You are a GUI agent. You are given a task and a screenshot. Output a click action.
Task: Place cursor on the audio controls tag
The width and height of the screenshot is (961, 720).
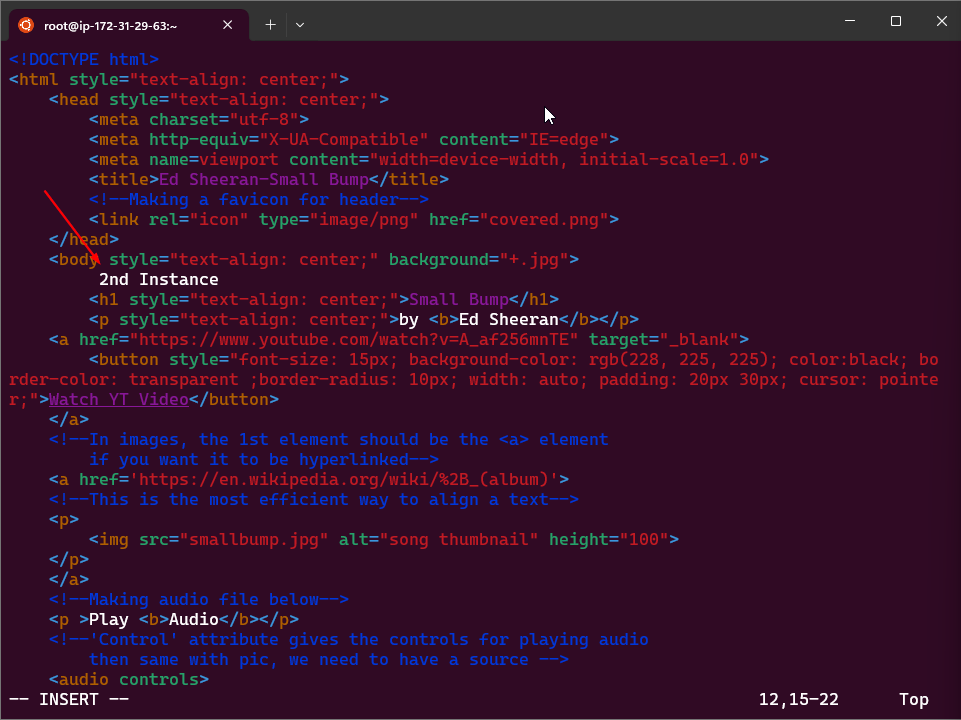pos(128,679)
